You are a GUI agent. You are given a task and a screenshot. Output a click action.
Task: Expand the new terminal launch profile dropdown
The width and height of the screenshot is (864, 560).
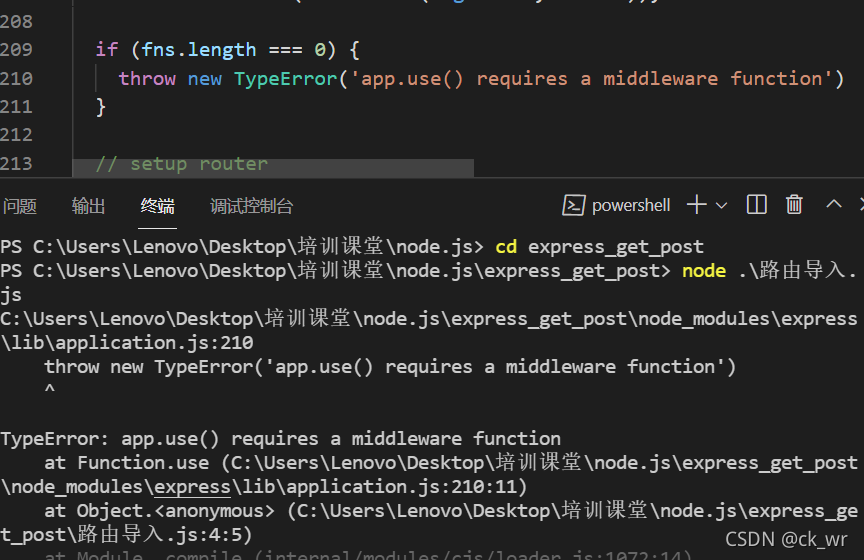click(721, 206)
